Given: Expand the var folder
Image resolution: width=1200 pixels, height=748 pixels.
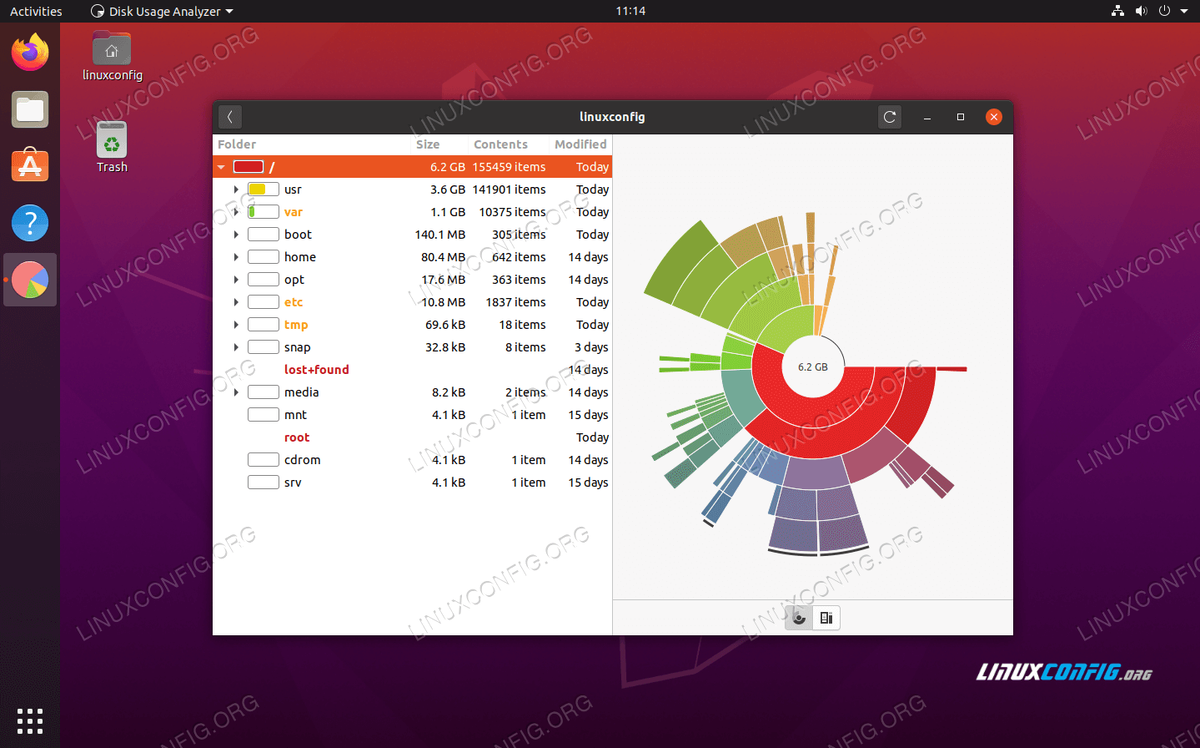Looking at the screenshot, I should pos(236,212).
